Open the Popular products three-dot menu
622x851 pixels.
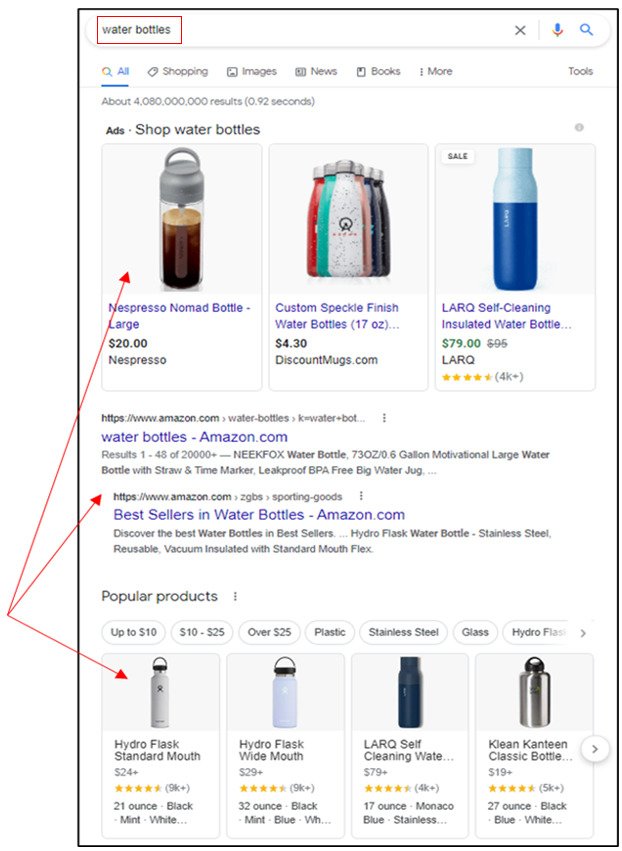pos(236,597)
